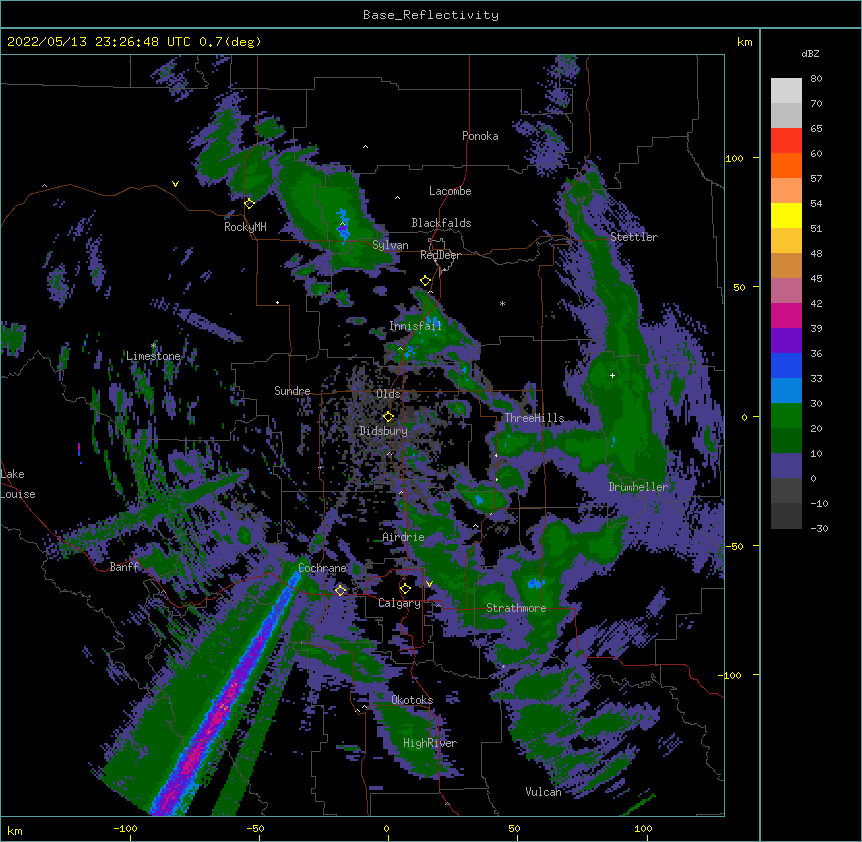Select the Banff label
The image size is (862, 842).
tap(124, 567)
